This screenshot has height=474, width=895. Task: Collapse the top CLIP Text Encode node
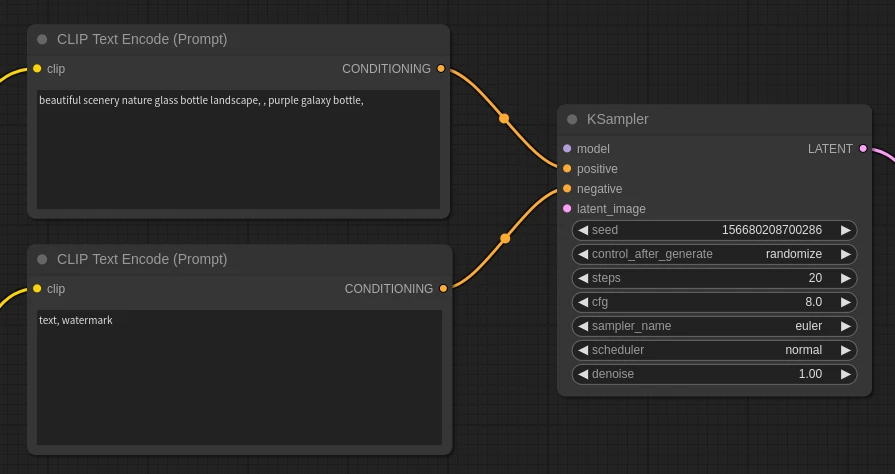[x=42, y=39]
